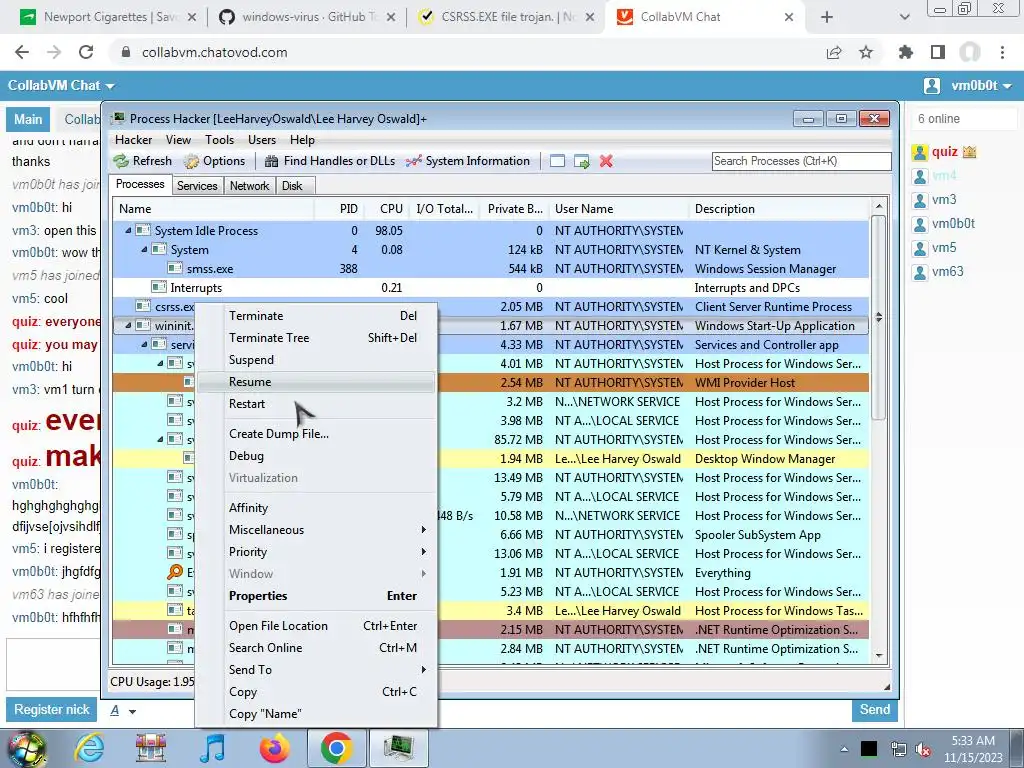Open System Information graph window

468,161
